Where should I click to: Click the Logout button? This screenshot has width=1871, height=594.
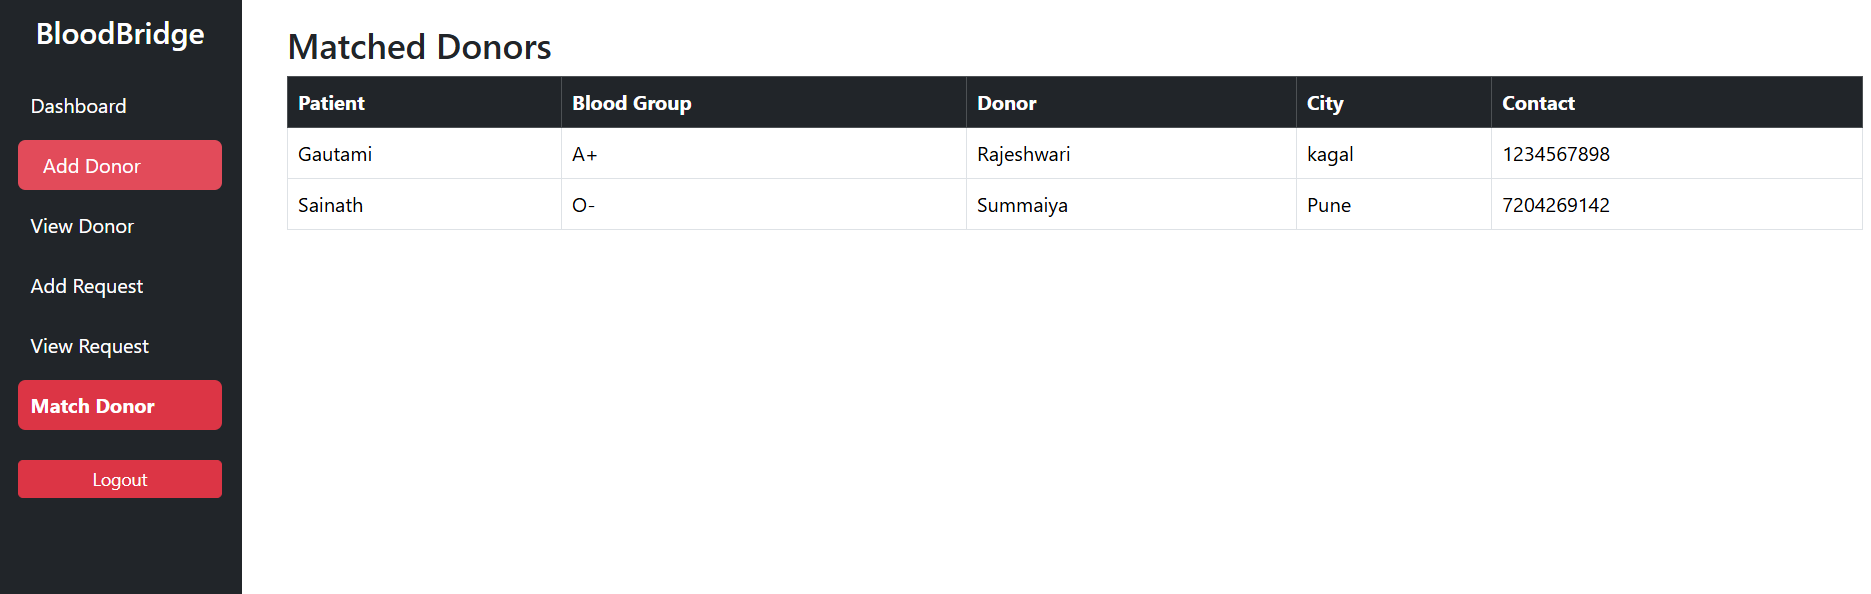119,479
